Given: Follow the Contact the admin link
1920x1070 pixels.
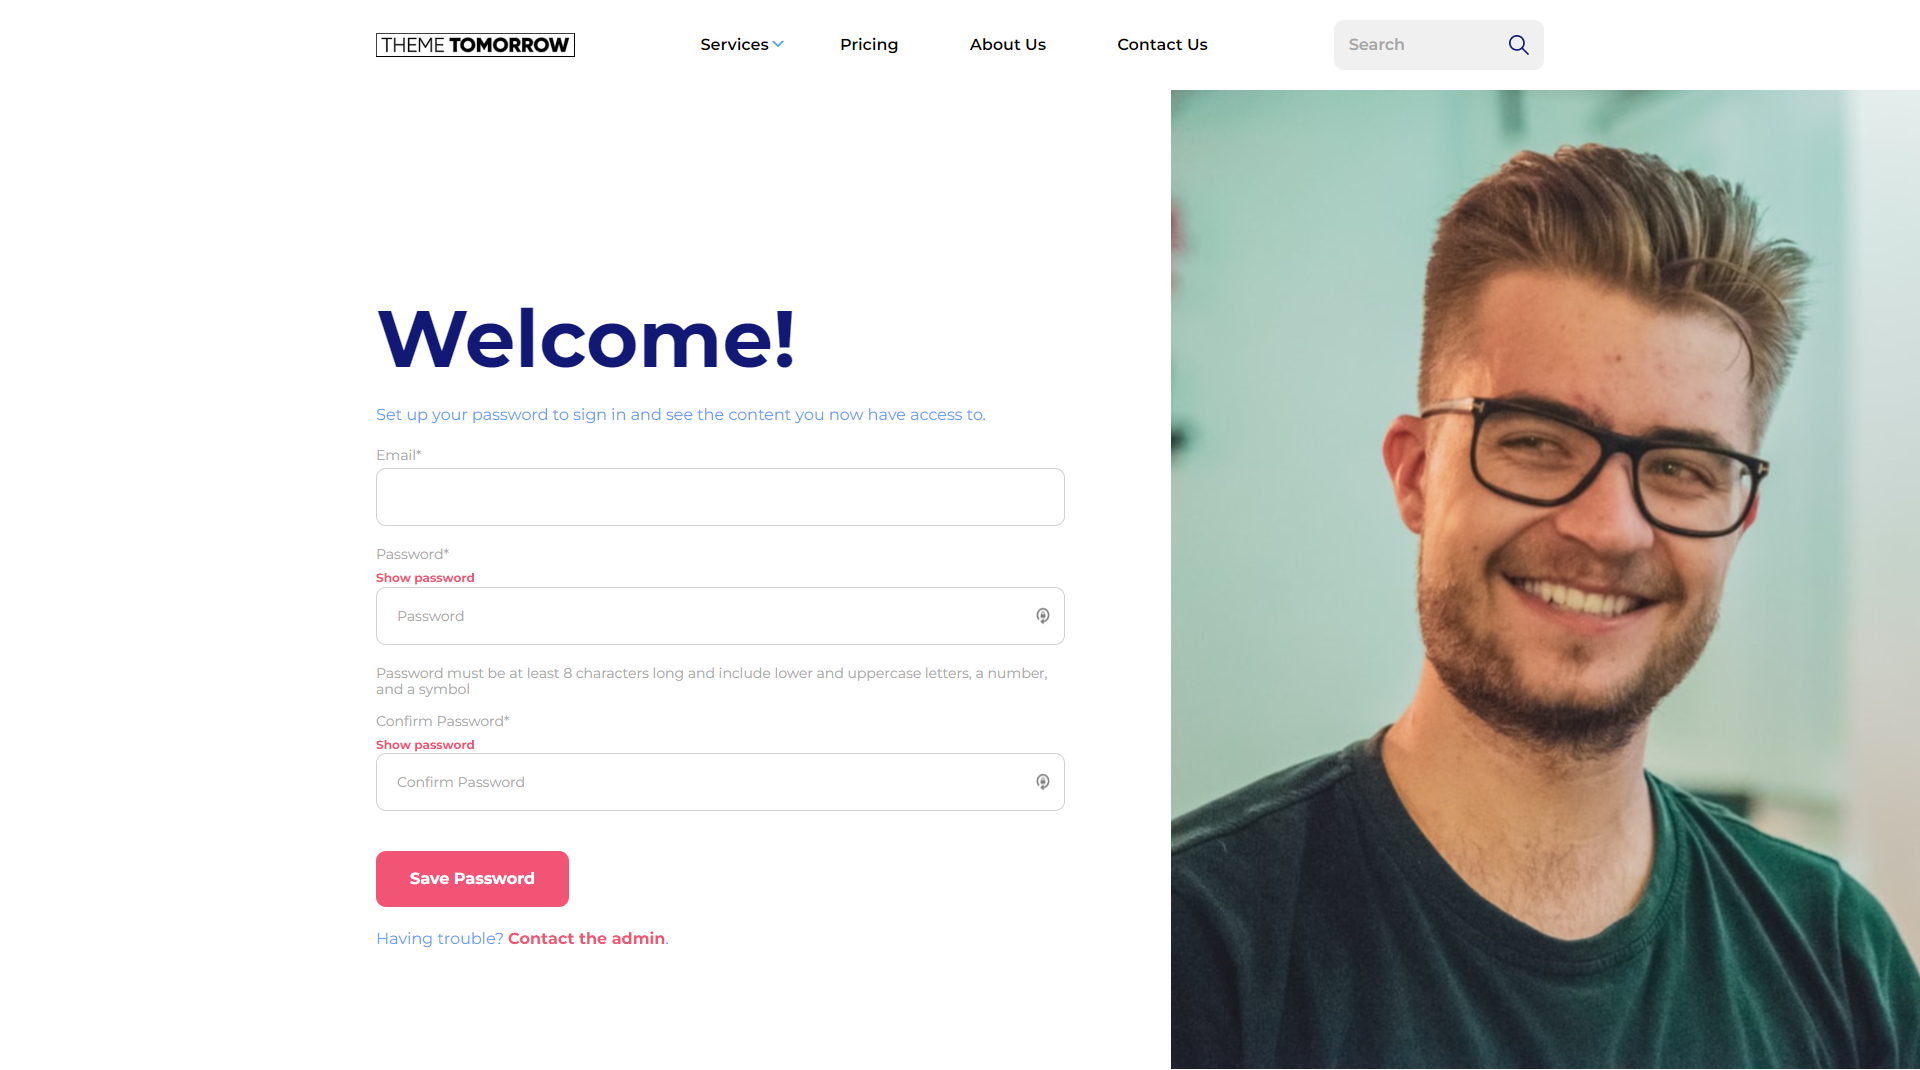Looking at the screenshot, I should click(586, 938).
